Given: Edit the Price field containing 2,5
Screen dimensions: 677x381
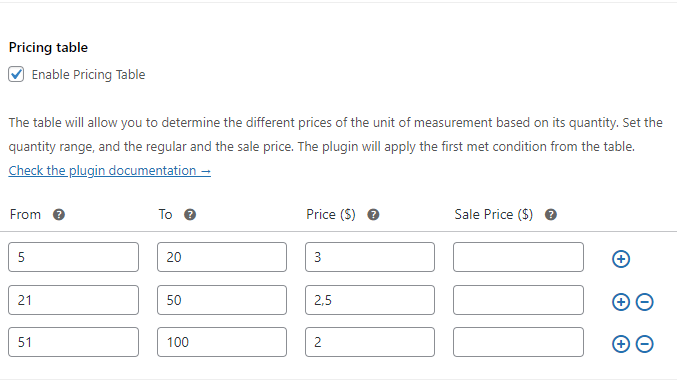Looking at the screenshot, I should 370,300.
